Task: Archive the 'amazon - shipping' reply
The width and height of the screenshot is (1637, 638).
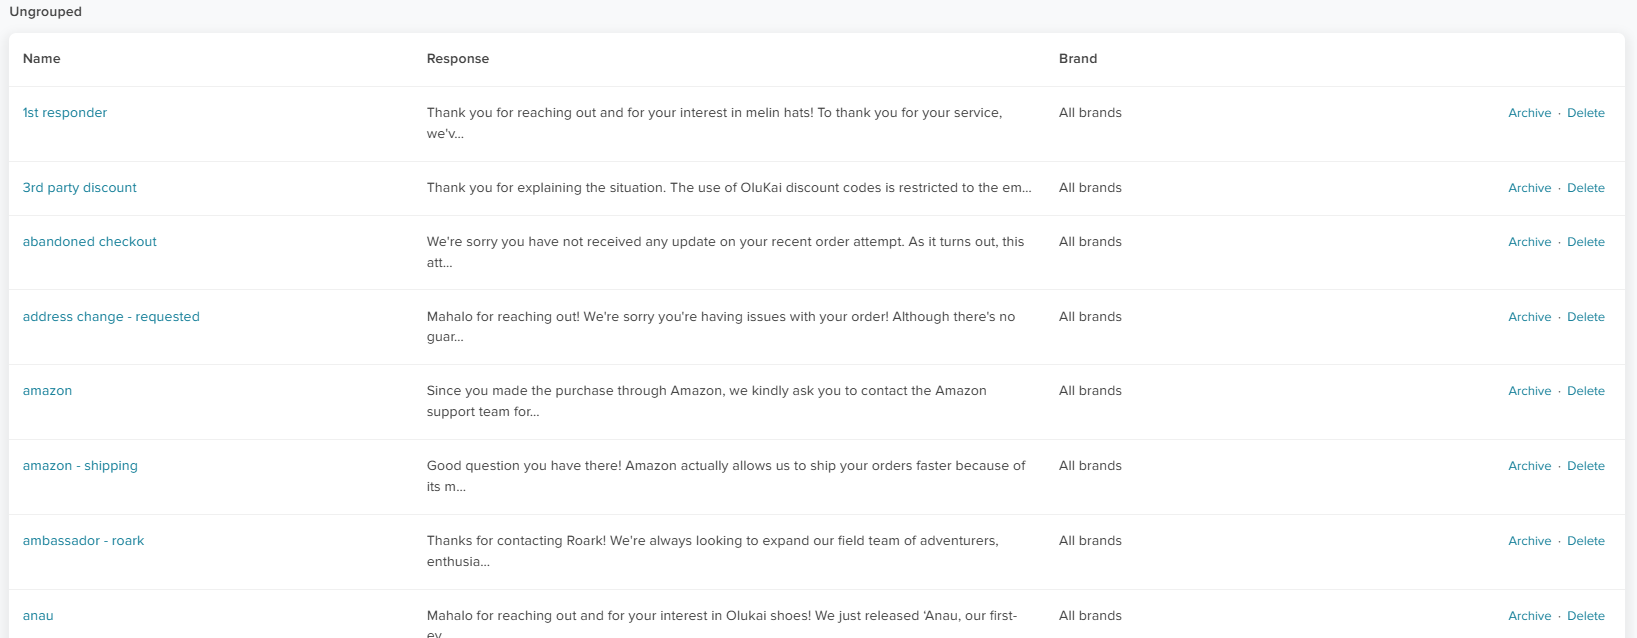Action: point(1529,466)
